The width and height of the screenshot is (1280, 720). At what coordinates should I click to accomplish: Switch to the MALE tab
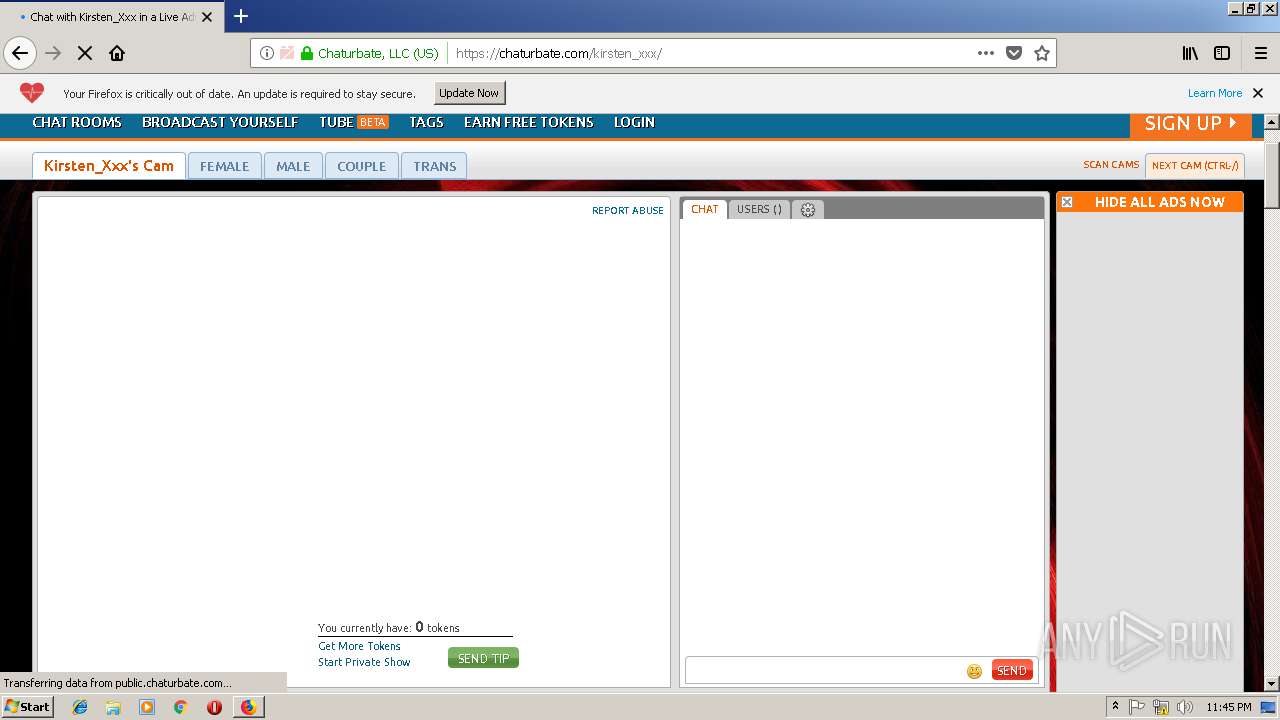click(293, 166)
